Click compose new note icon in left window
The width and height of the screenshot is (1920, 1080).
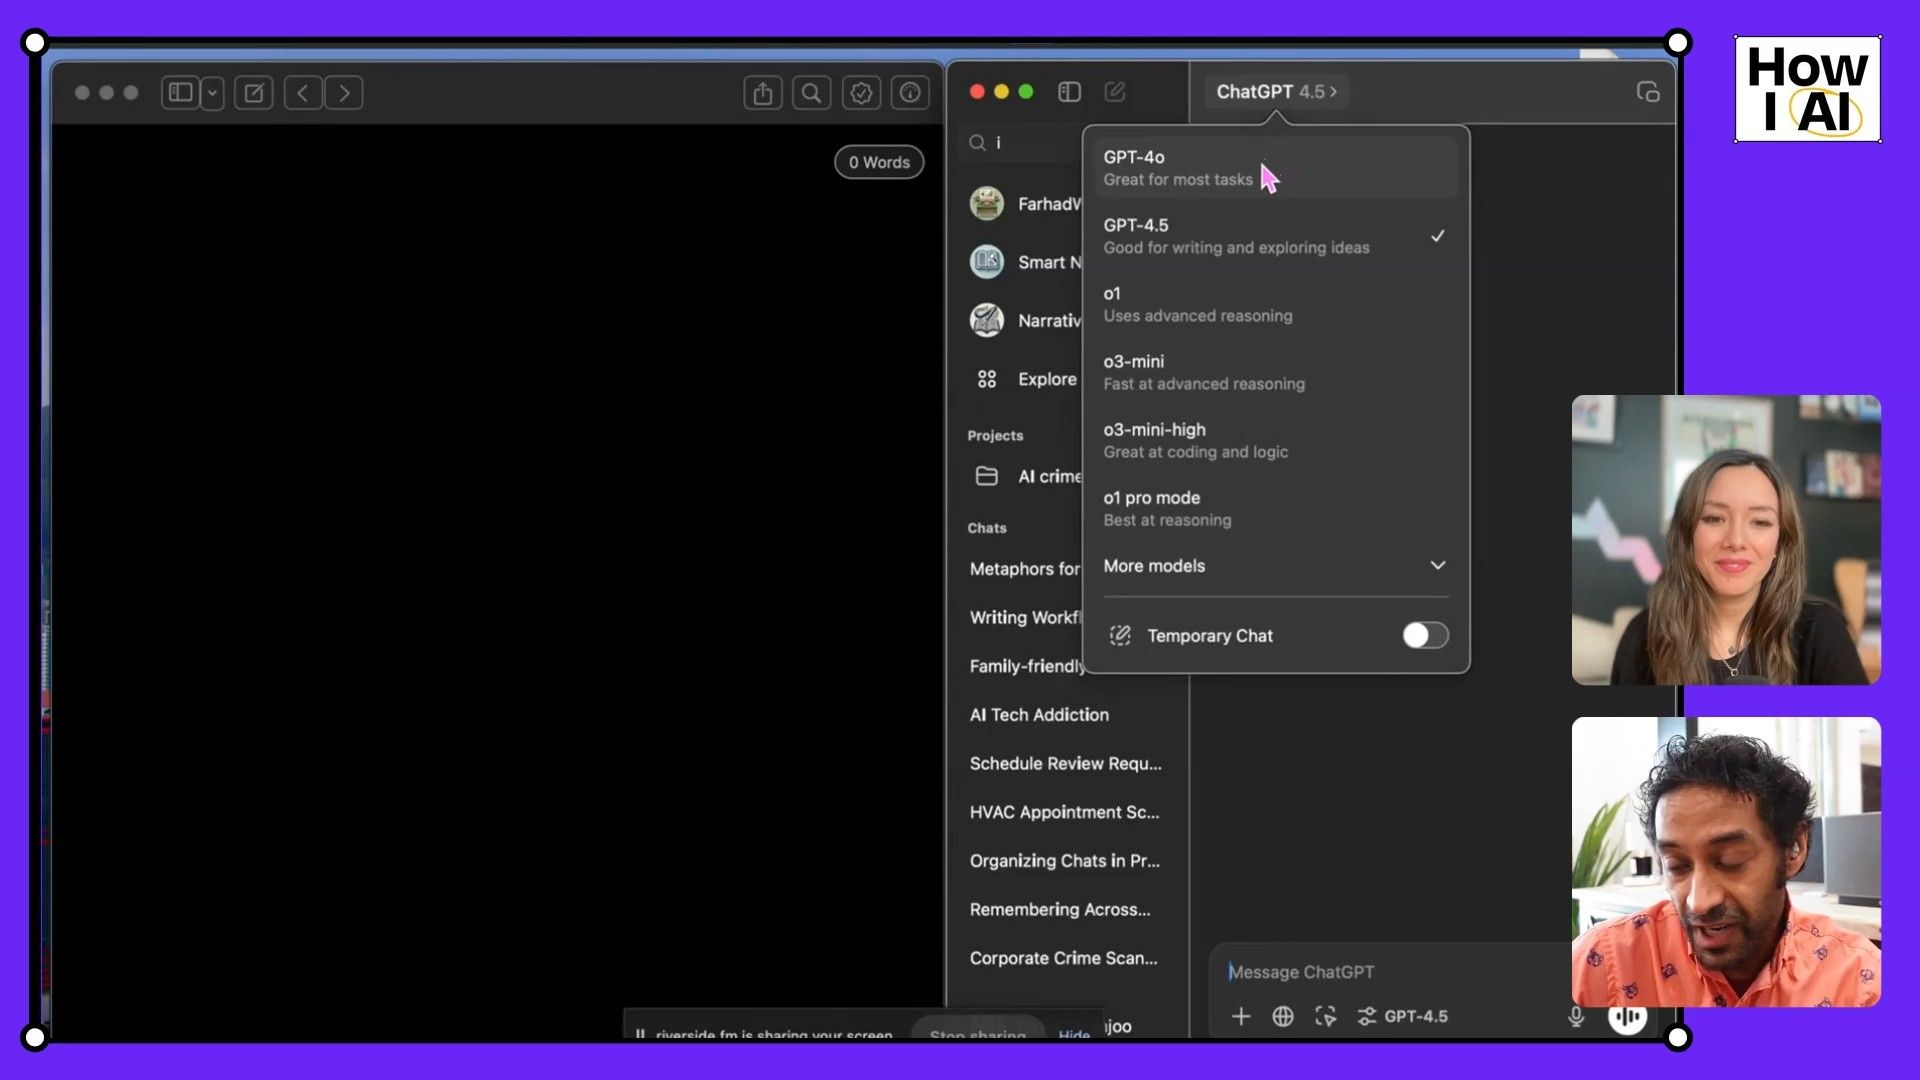click(x=254, y=93)
